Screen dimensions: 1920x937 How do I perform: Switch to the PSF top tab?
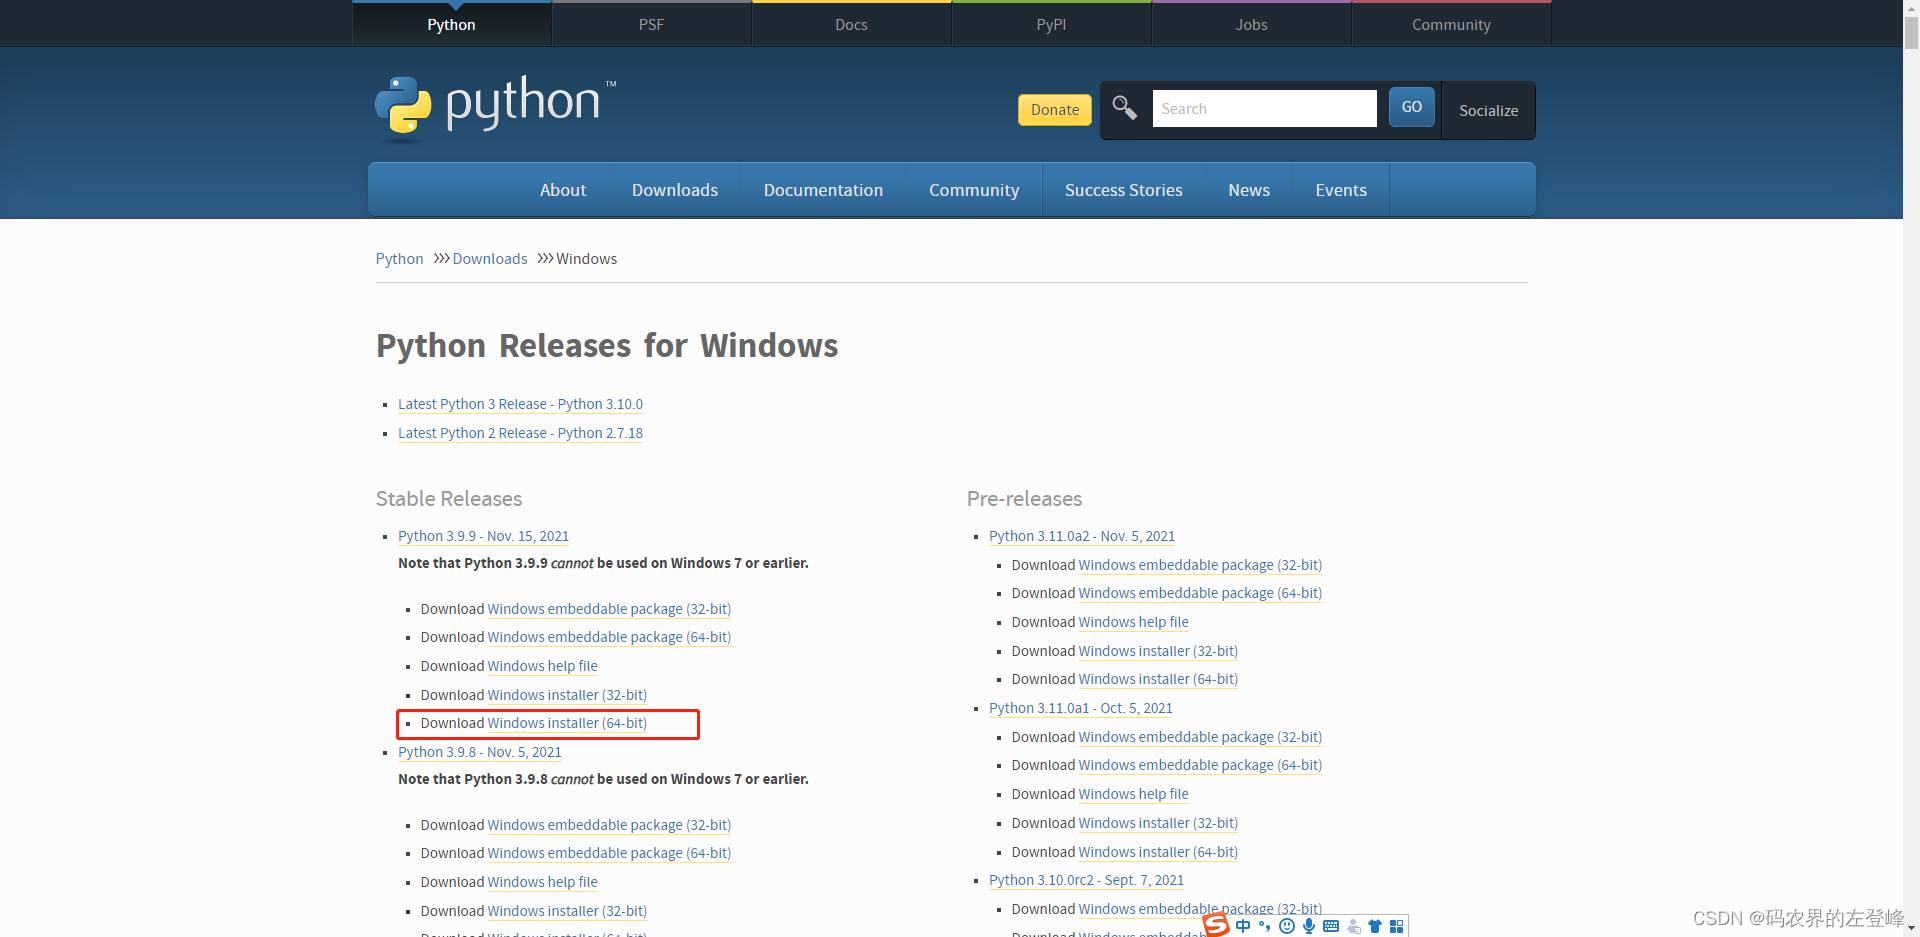[652, 24]
